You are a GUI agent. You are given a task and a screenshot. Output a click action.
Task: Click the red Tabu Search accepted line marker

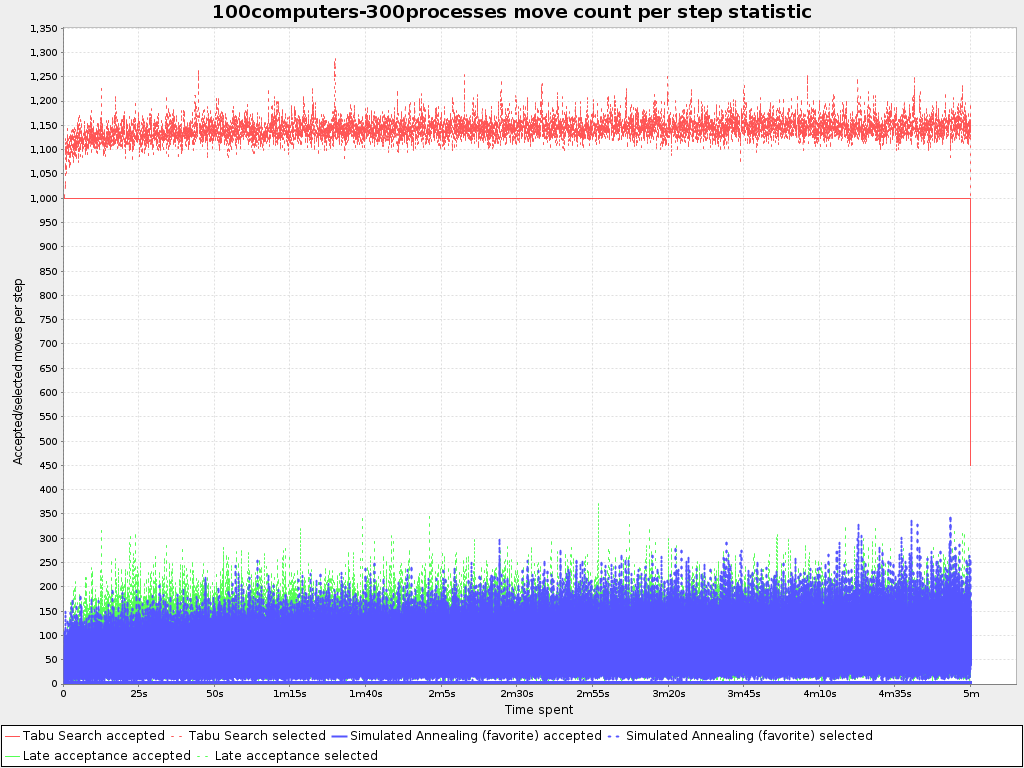tap(14, 736)
